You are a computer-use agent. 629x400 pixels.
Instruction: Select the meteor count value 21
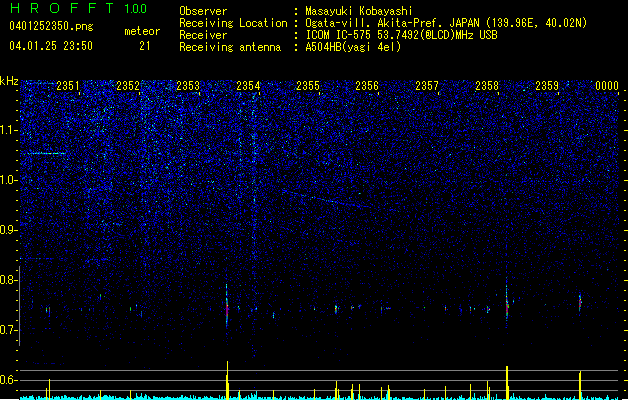coord(145,46)
